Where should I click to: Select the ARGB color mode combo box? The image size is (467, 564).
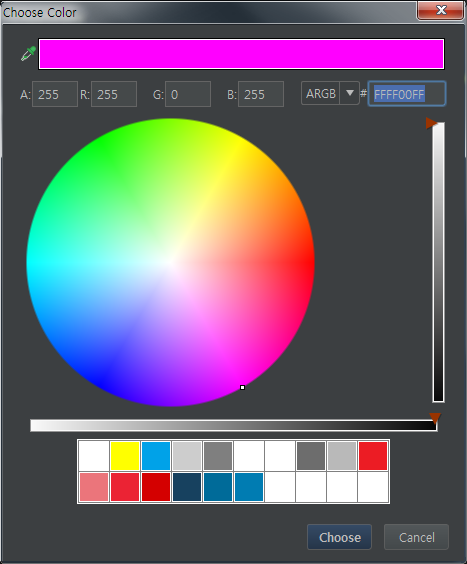coord(330,93)
